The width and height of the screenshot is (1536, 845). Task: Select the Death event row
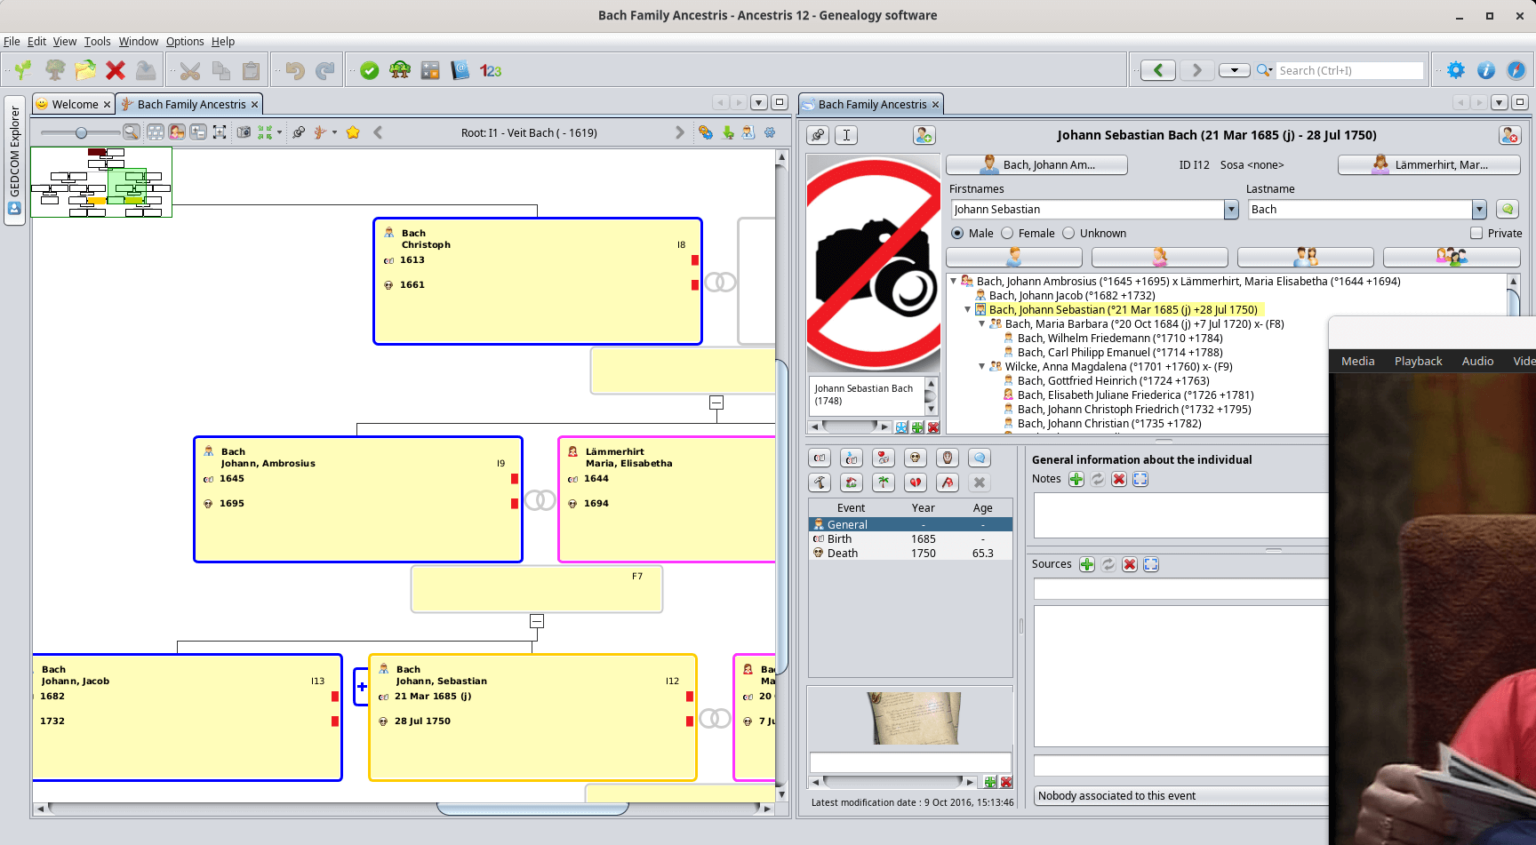(x=910, y=553)
